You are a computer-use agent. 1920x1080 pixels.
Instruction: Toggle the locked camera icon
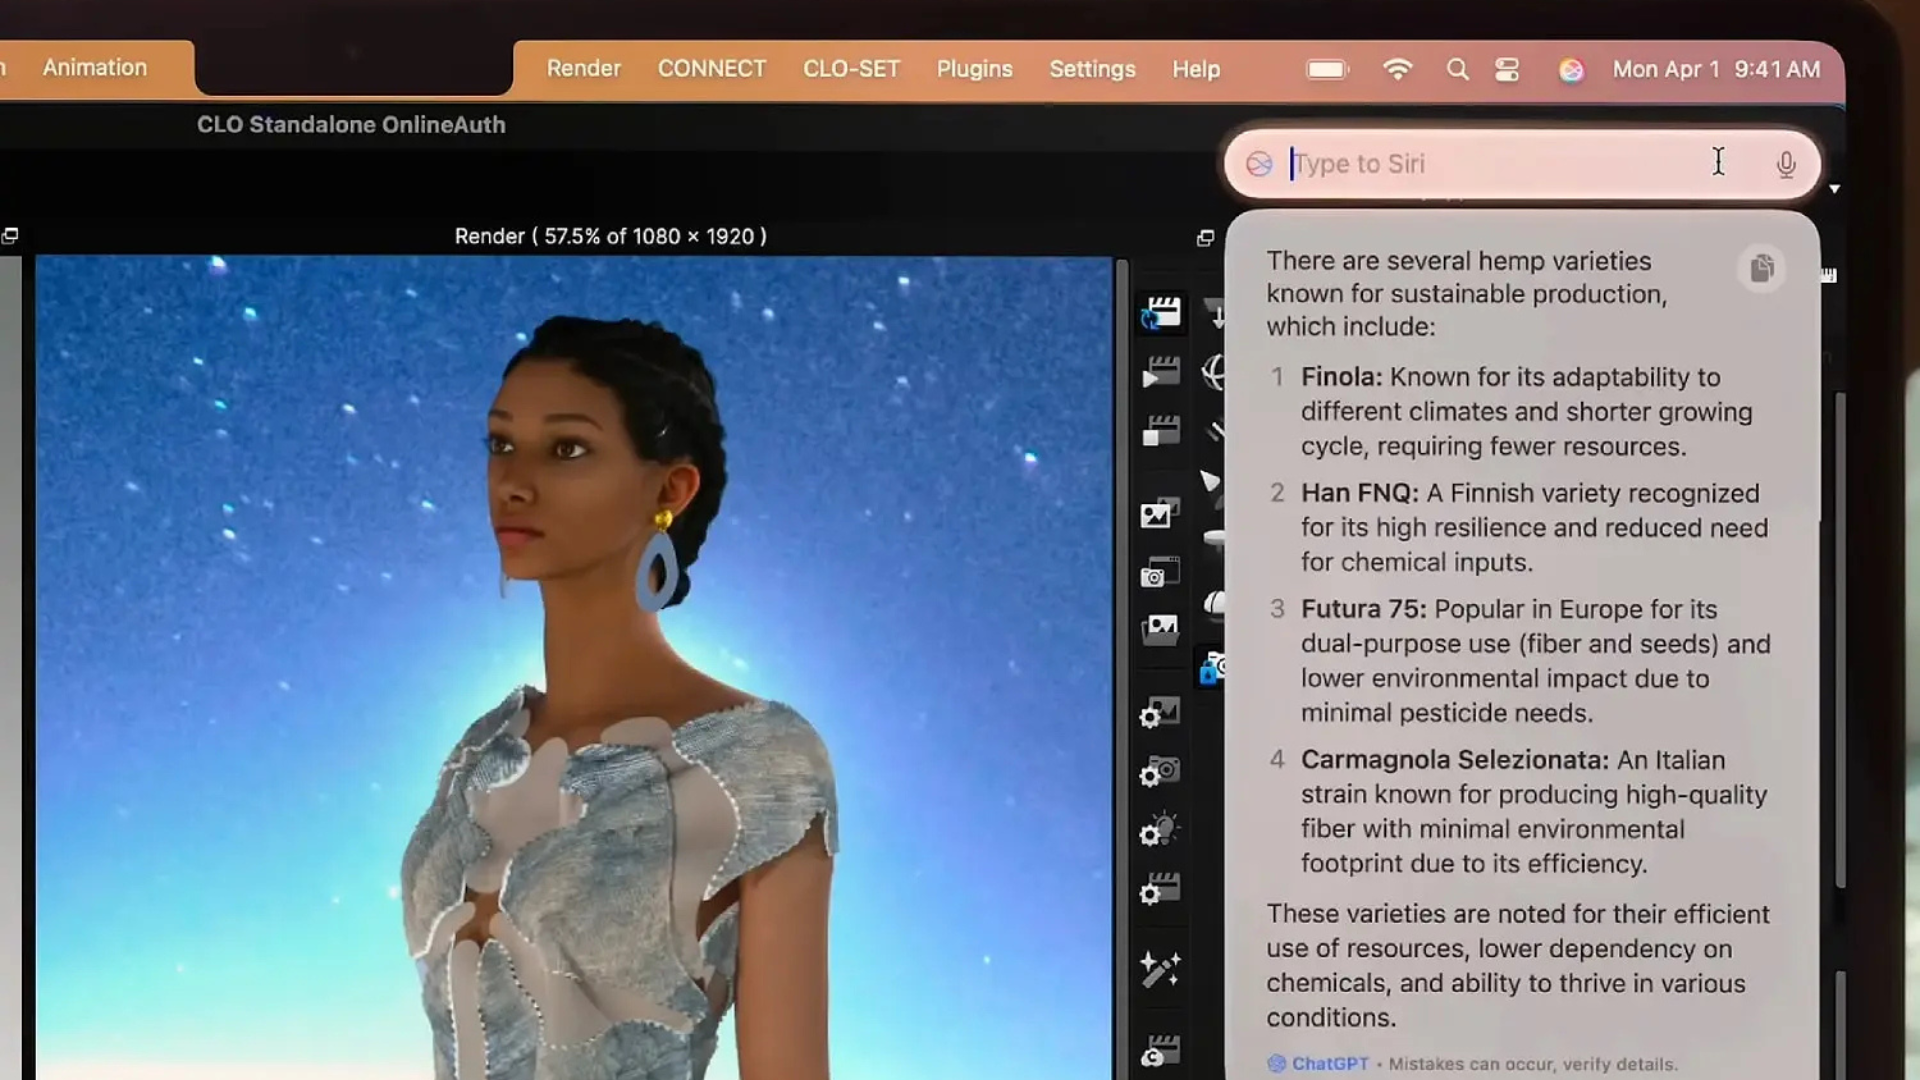pos(1211,668)
